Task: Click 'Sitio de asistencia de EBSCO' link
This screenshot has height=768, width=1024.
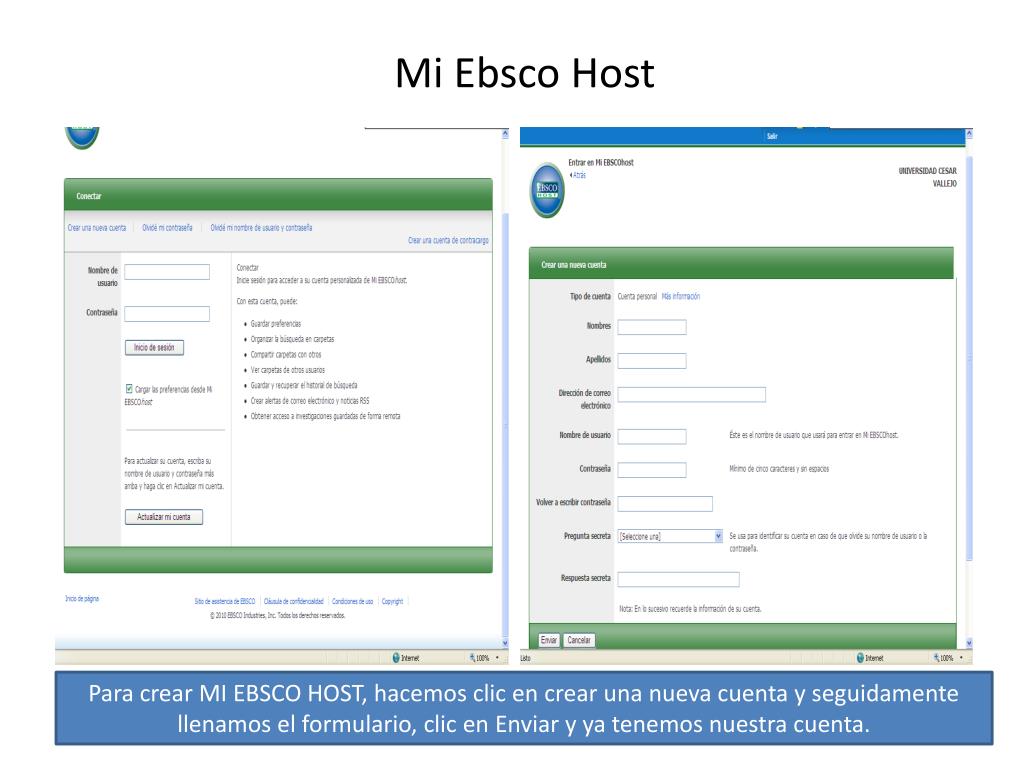Action: tap(225, 601)
